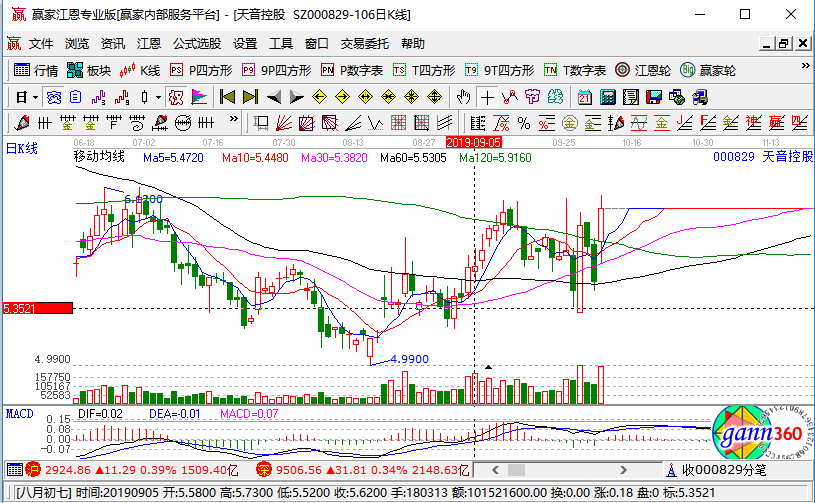The height and width of the screenshot is (503, 815).
Task: Select the red pencil drawing tool
Action: (22, 123)
